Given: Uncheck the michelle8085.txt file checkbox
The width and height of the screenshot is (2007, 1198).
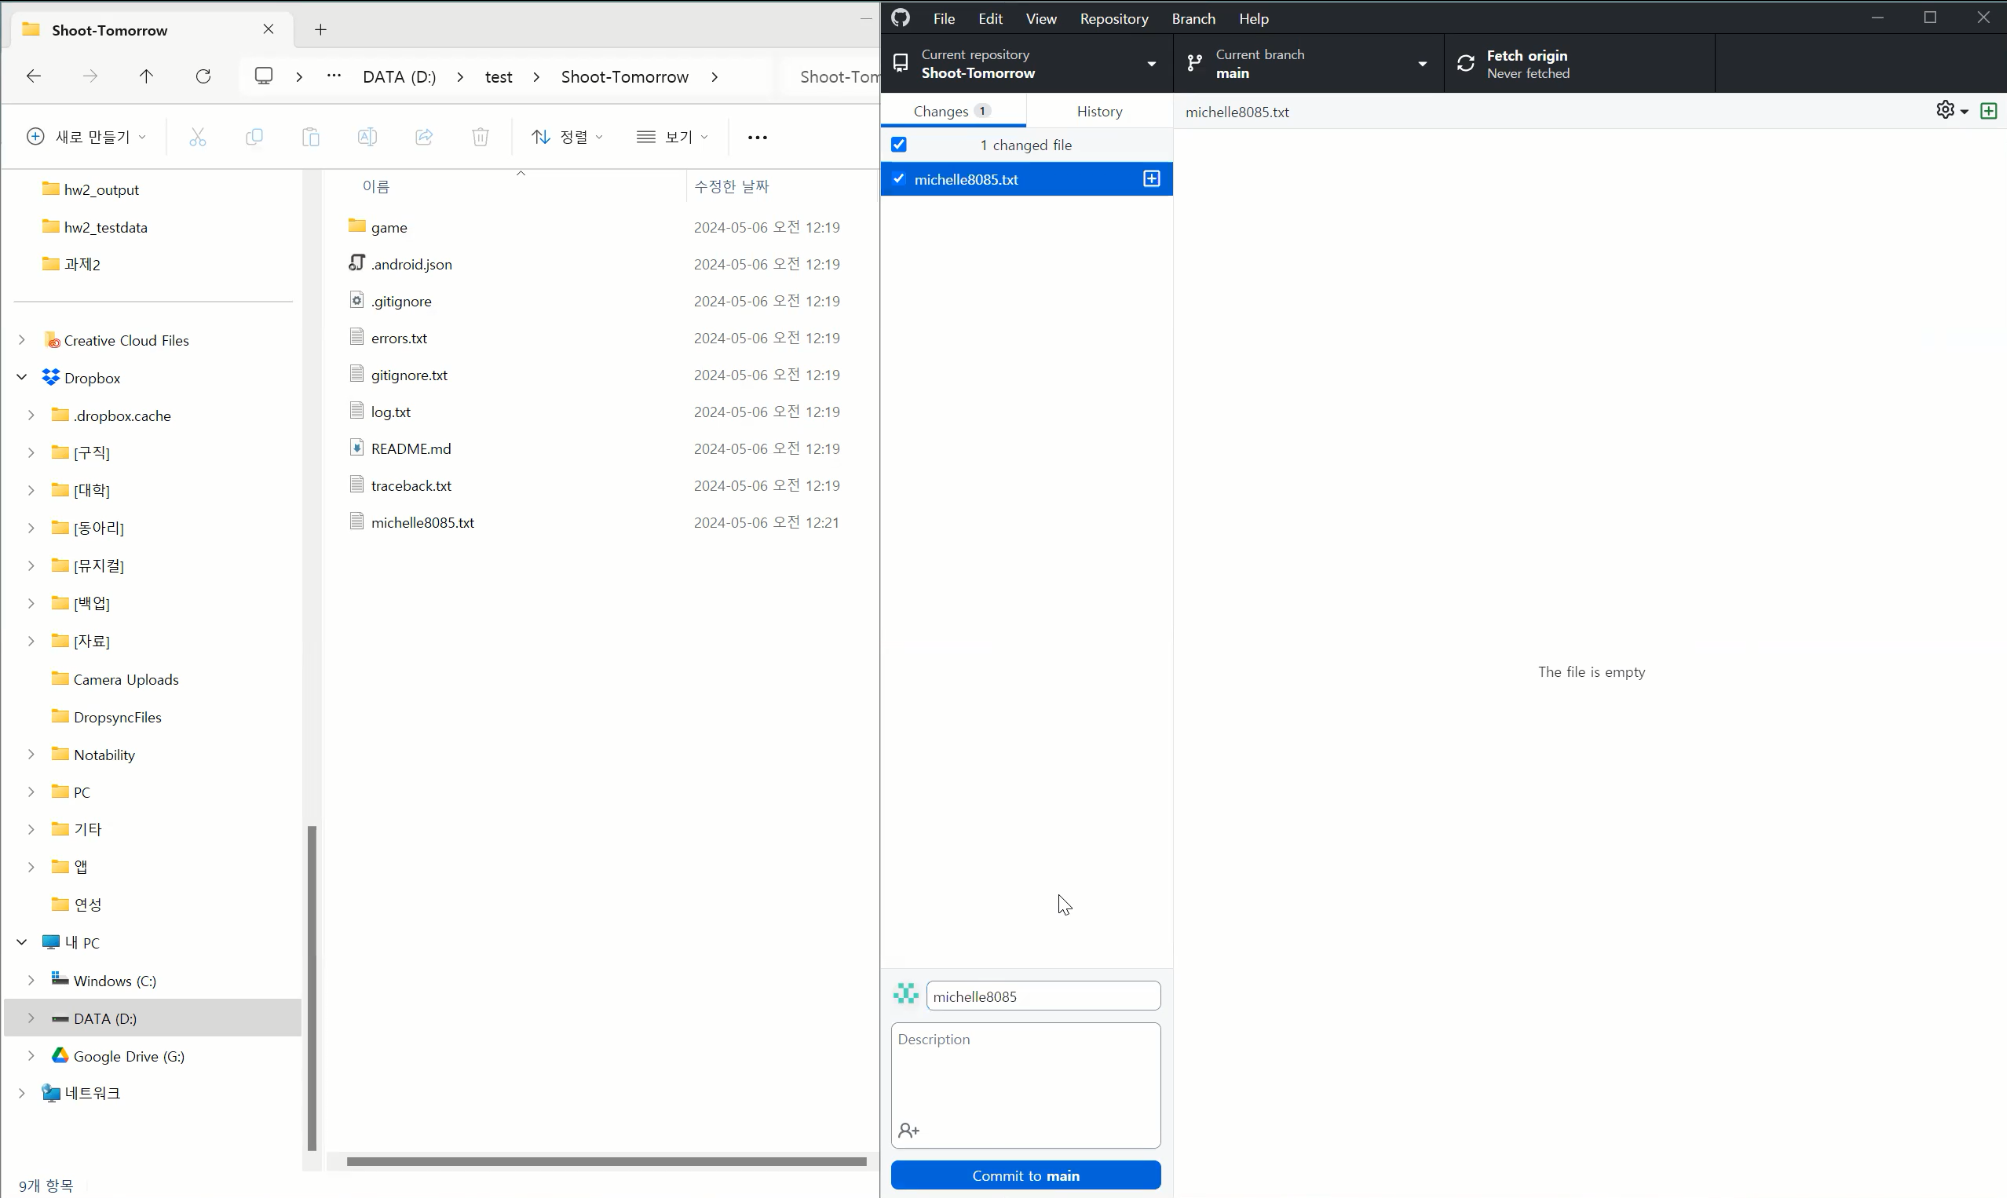Looking at the screenshot, I should point(899,179).
